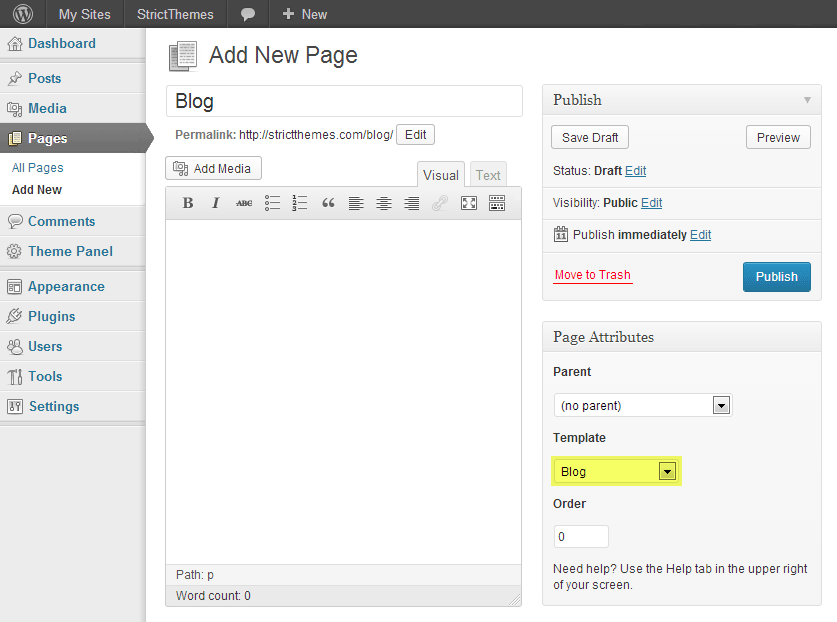Edit the page status link
This screenshot has width=837, height=622.
coord(636,171)
